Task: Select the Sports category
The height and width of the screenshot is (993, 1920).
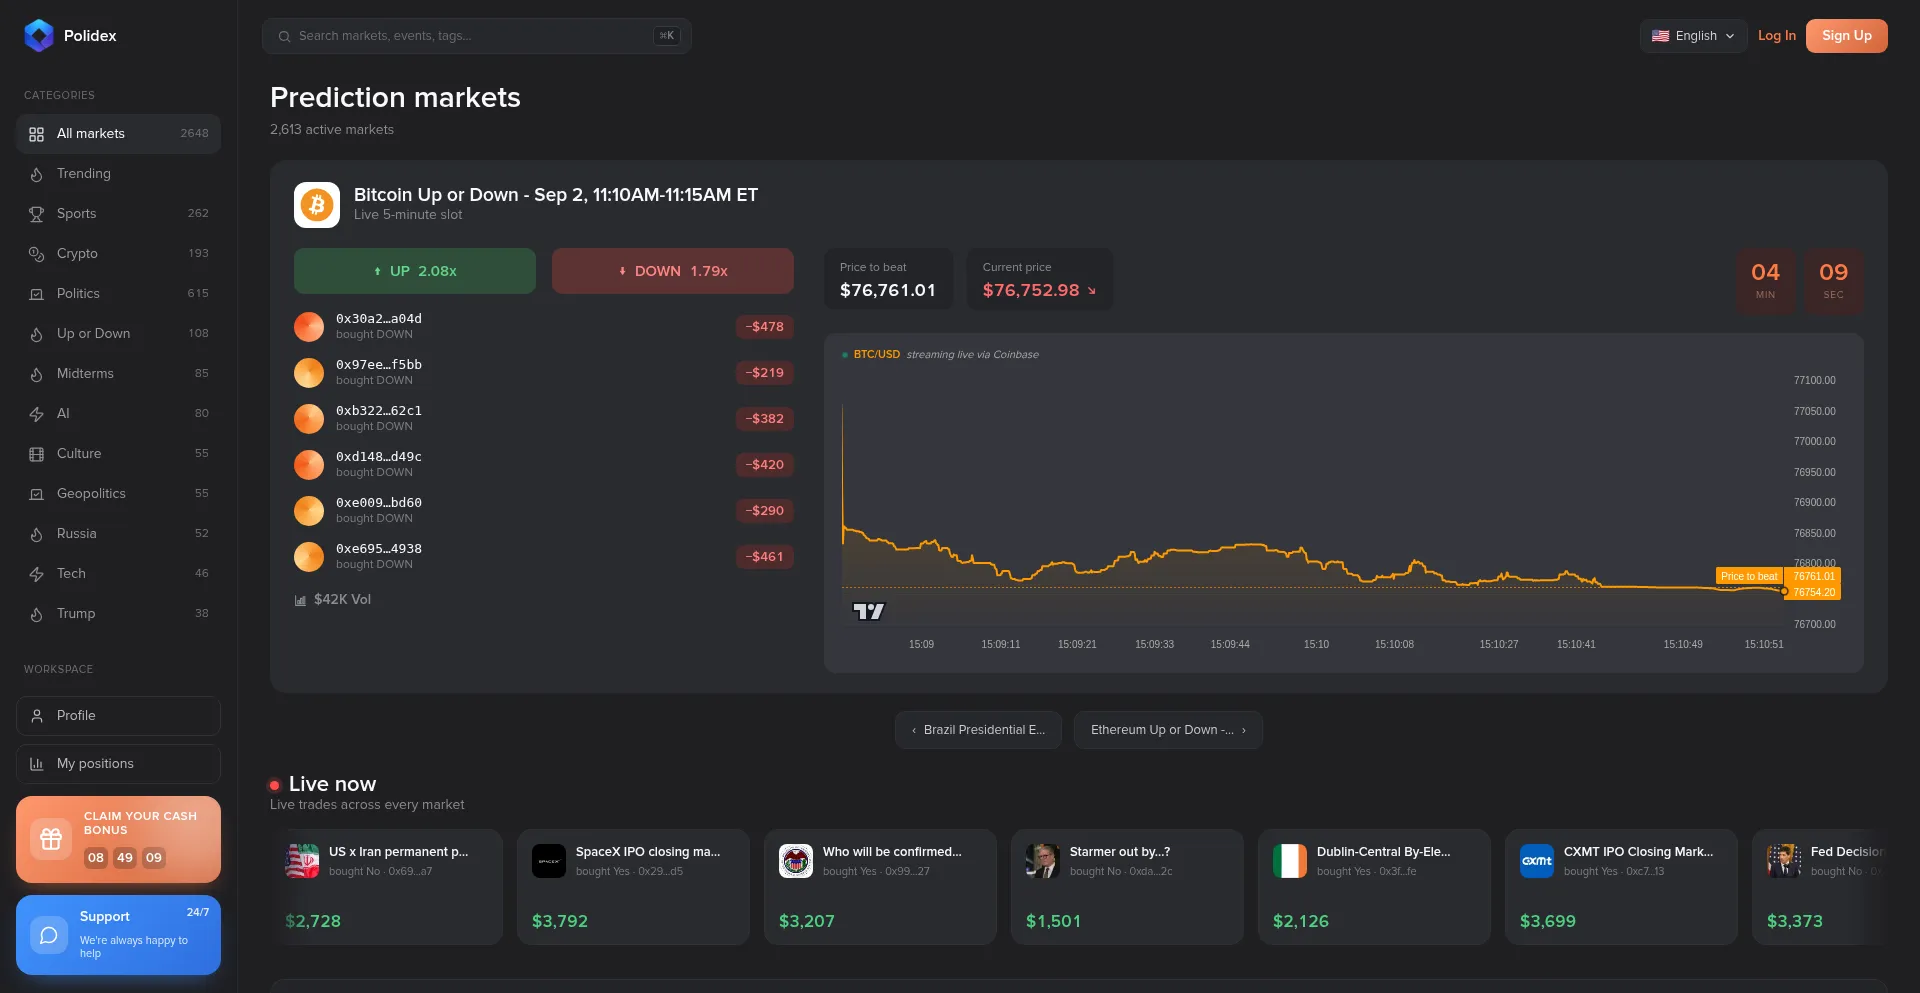Action: [118, 214]
